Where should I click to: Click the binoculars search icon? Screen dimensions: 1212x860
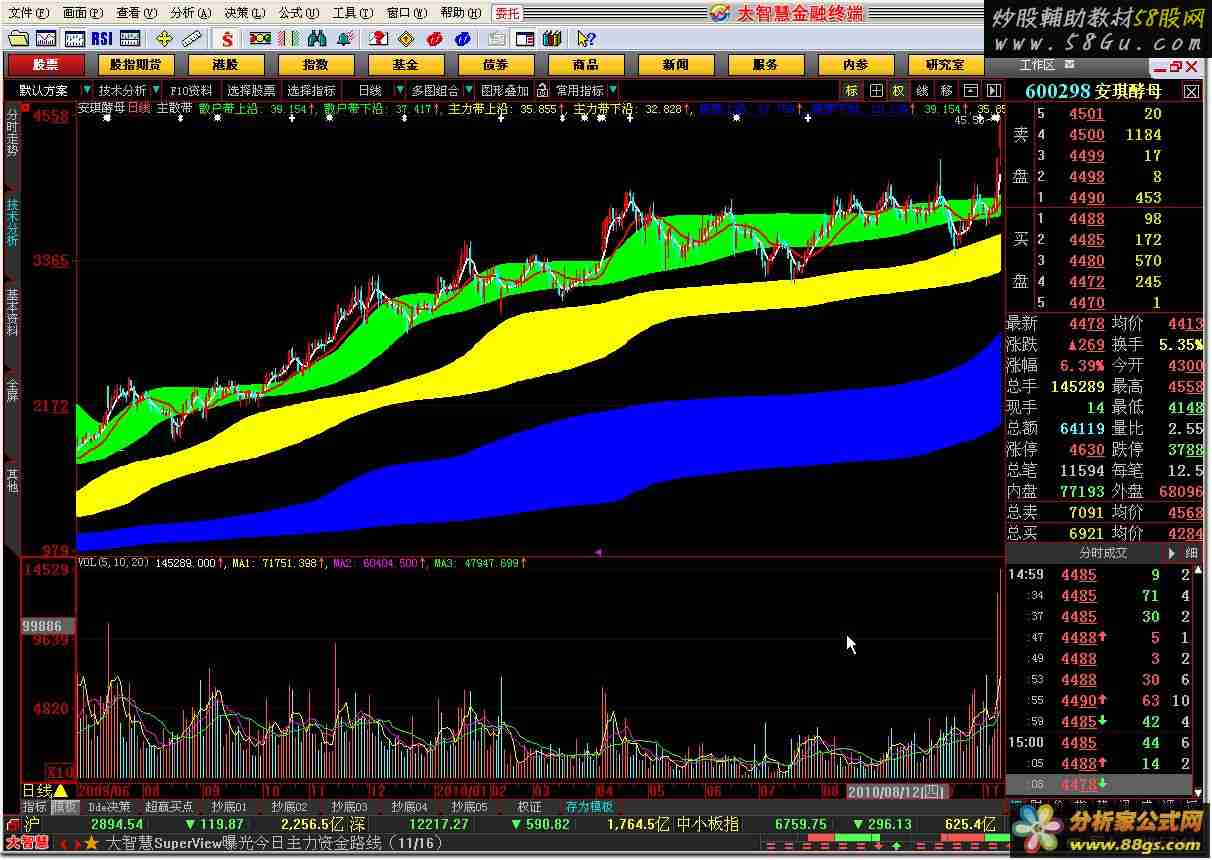tap(317, 39)
